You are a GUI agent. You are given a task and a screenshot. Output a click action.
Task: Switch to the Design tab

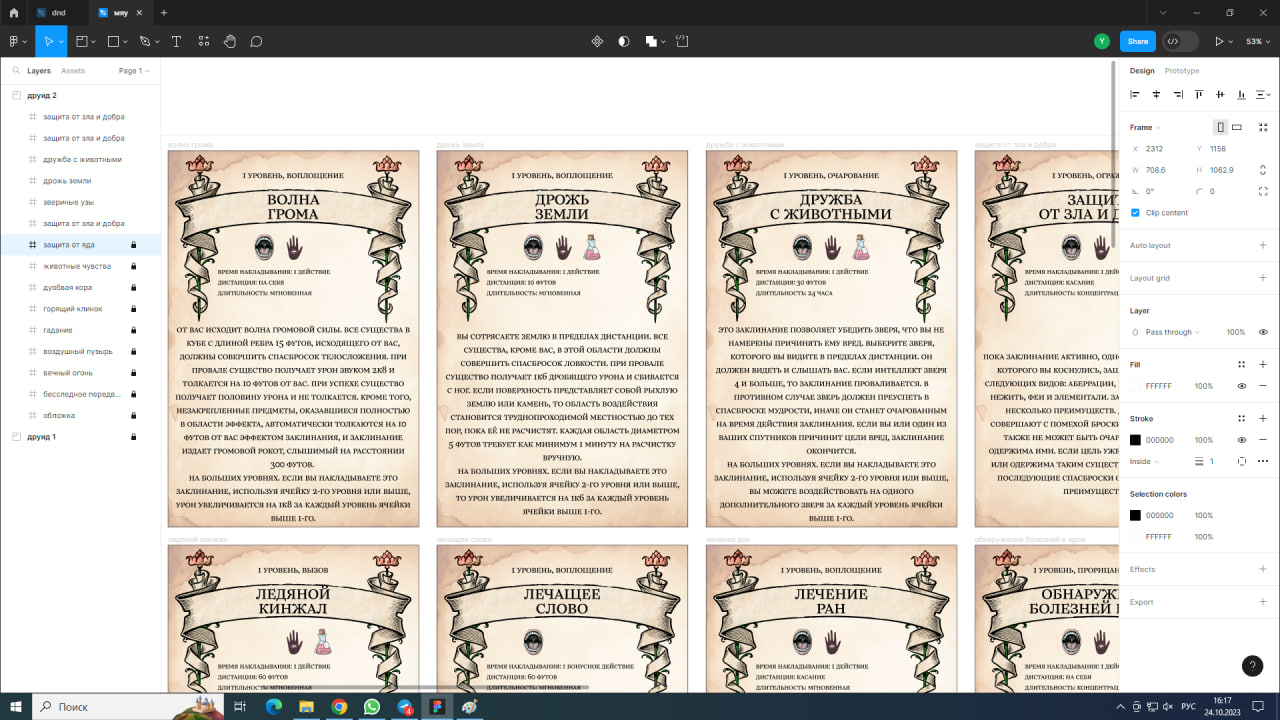1142,71
